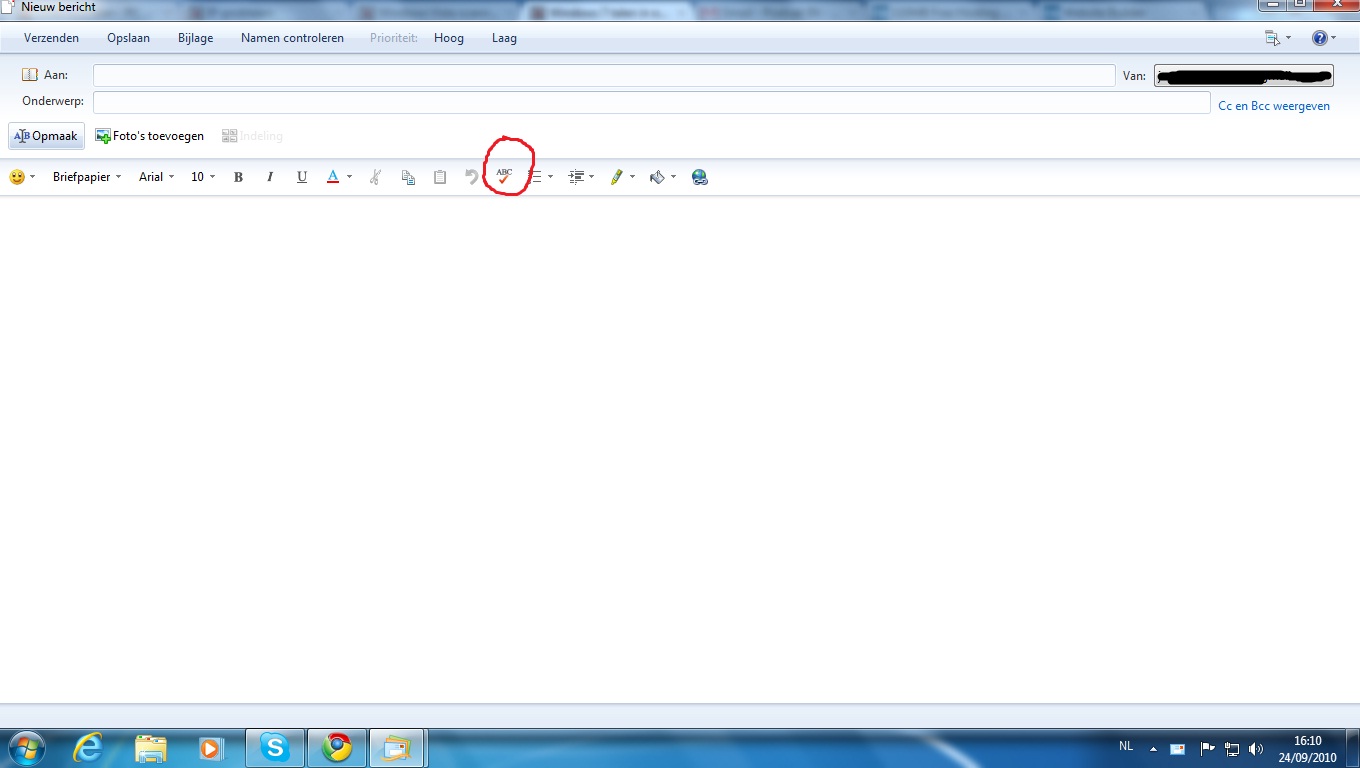1360x768 pixels.
Task: Click the Onderwerp subject field
Action: (x=652, y=102)
